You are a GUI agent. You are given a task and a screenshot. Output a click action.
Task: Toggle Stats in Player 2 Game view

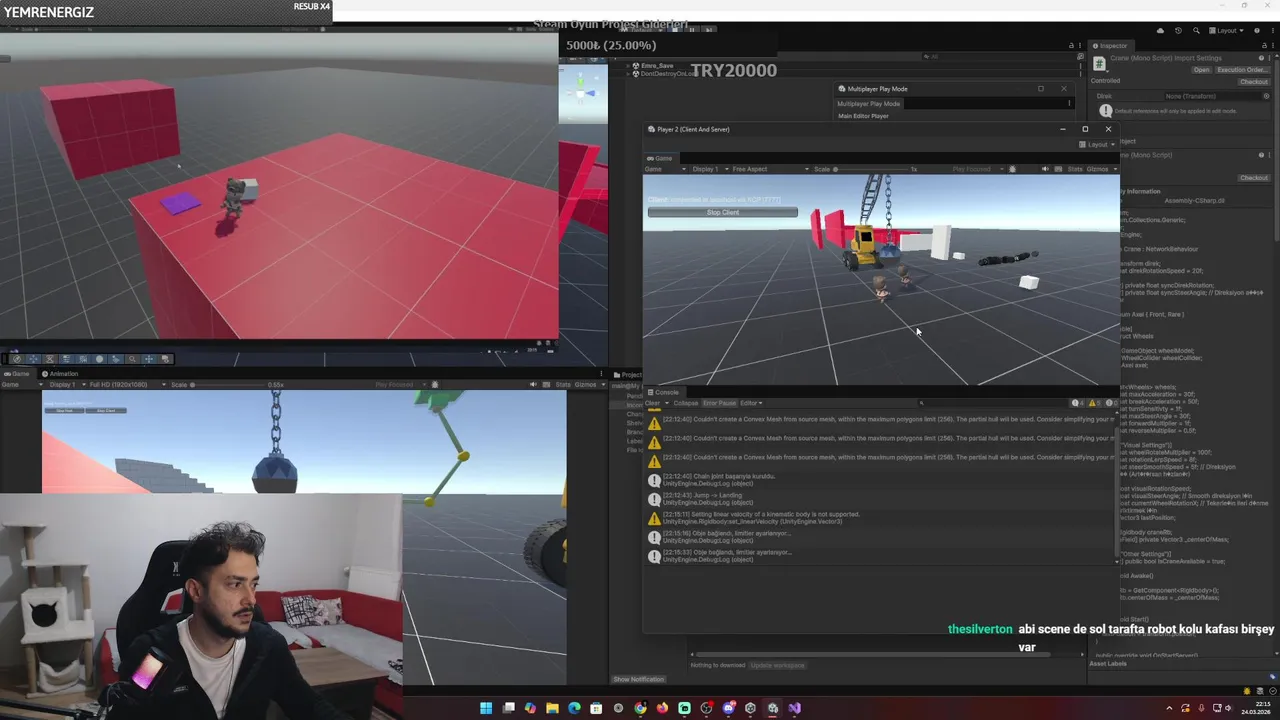pyautogui.click(x=1075, y=169)
